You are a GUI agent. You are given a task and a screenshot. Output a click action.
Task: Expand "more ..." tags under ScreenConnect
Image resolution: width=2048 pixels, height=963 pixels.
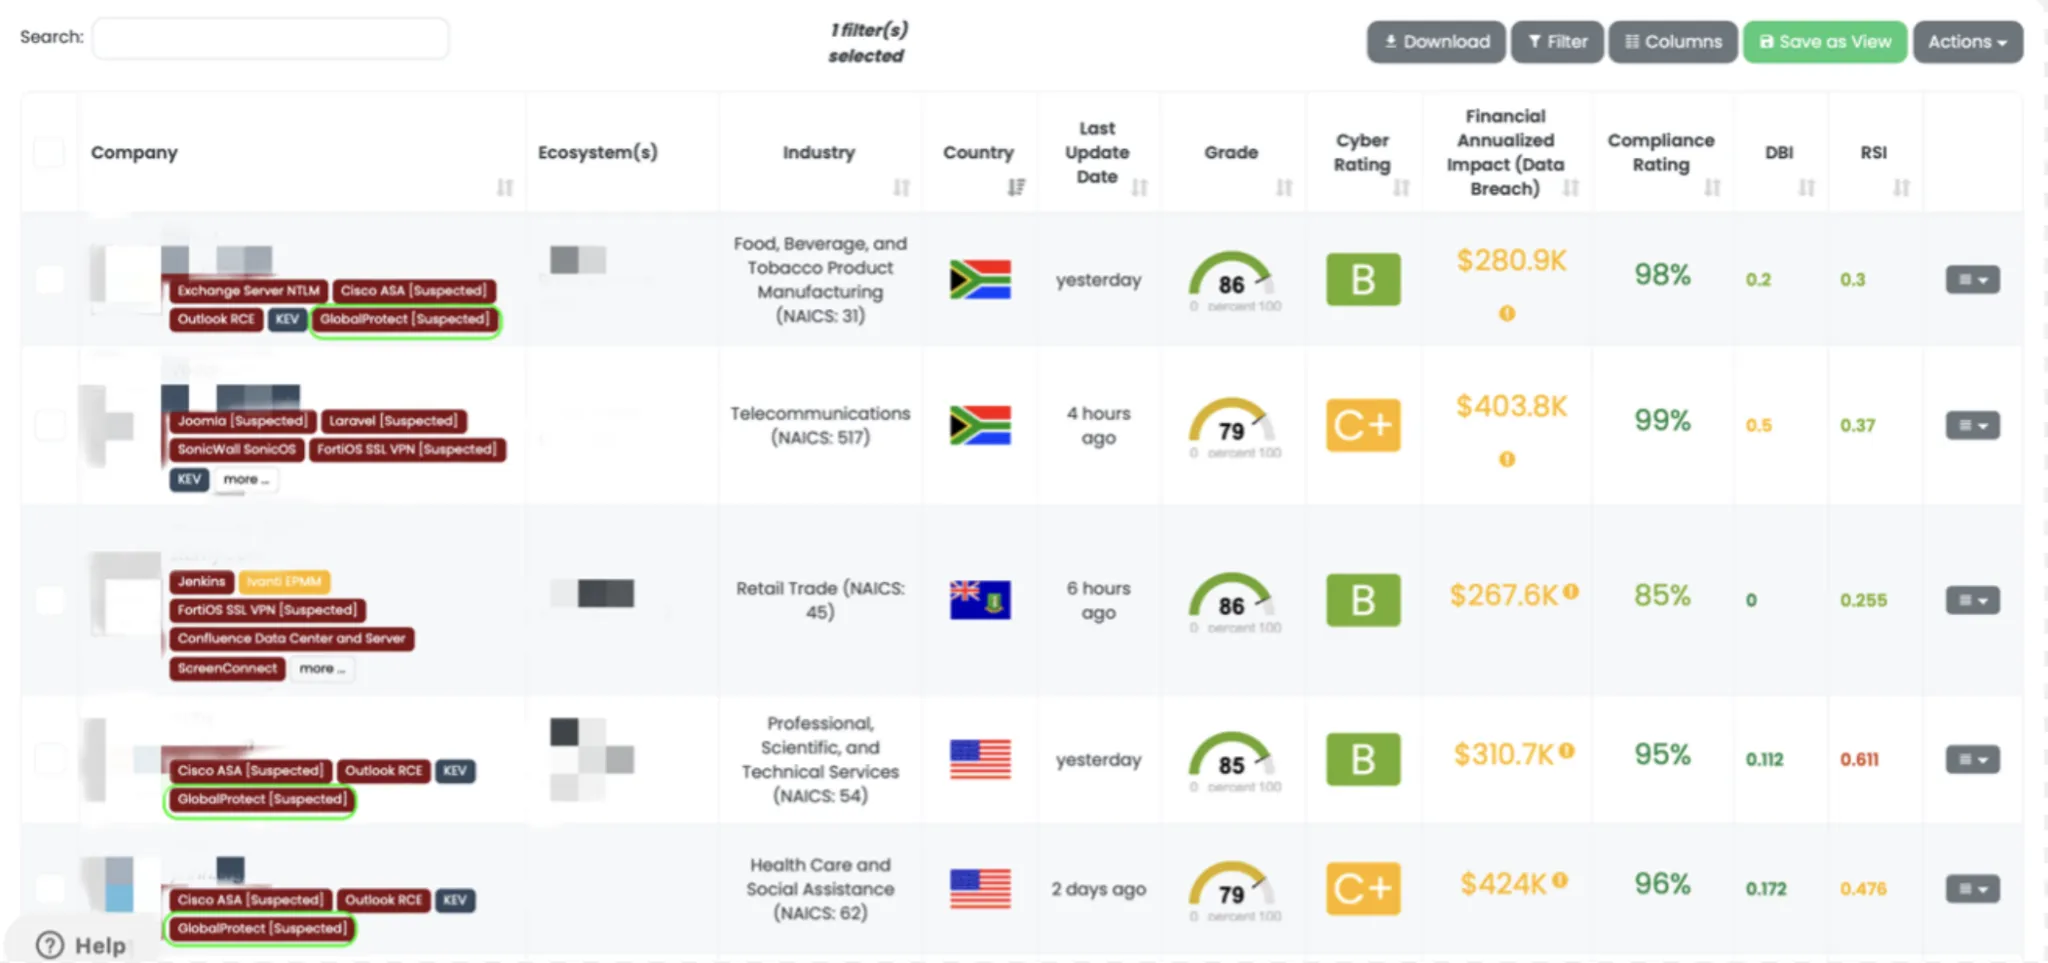click(321, 669)
